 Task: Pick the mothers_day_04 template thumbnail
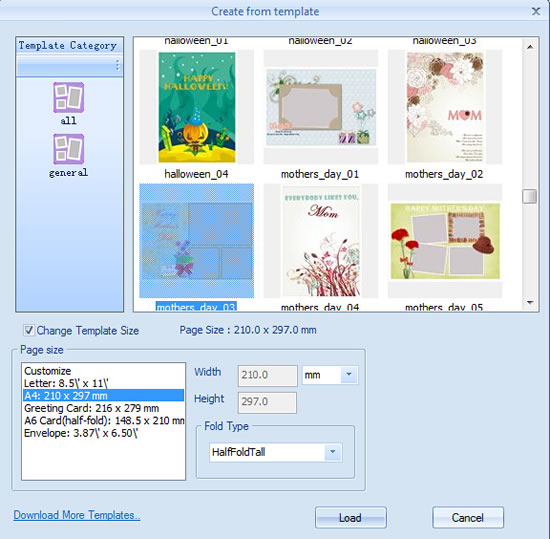[321, 241]
